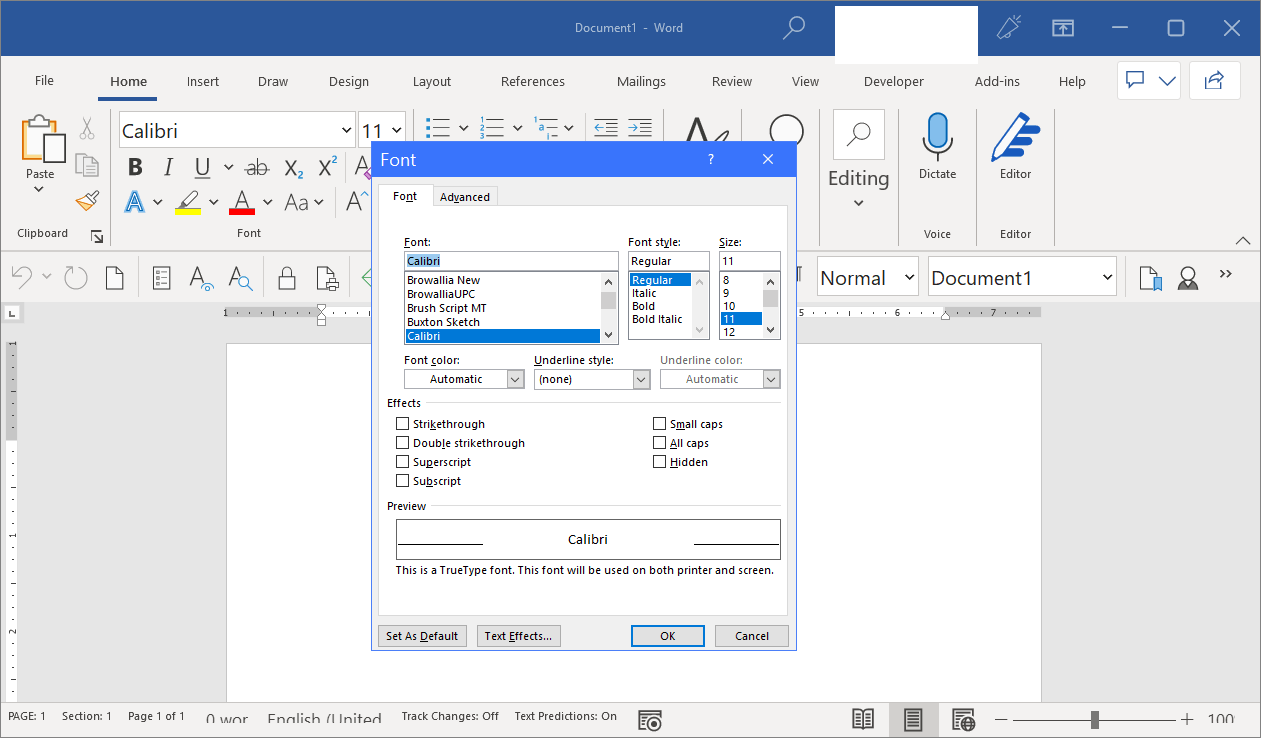The image size is (1261, 738).
Task: Apply Italic formatting in ribbon
Action: [x=168, y=168]
